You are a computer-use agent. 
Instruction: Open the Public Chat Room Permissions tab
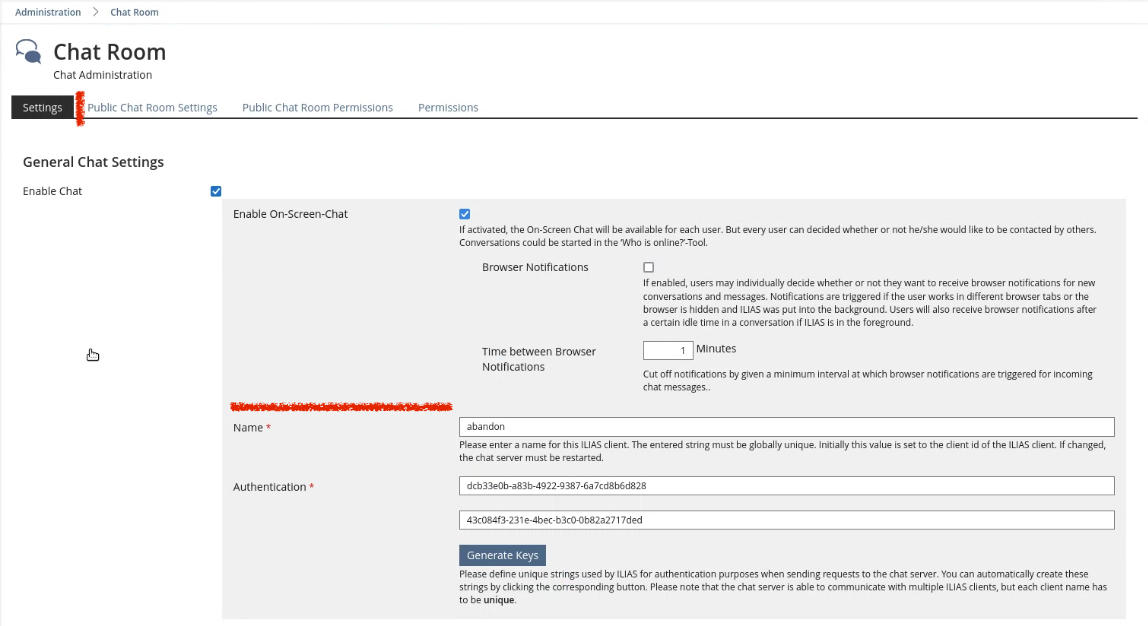[x=317, y=108]
